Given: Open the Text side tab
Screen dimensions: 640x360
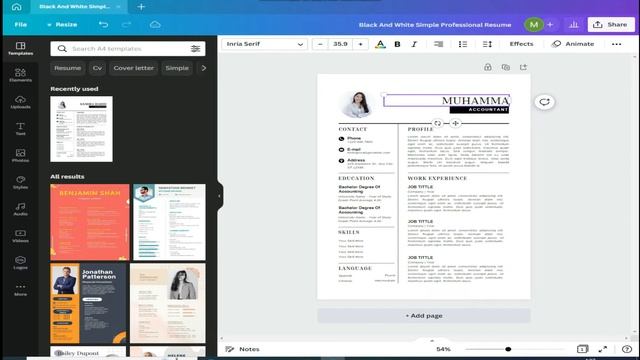Looking at the screenshot, I should pos(20,129).
